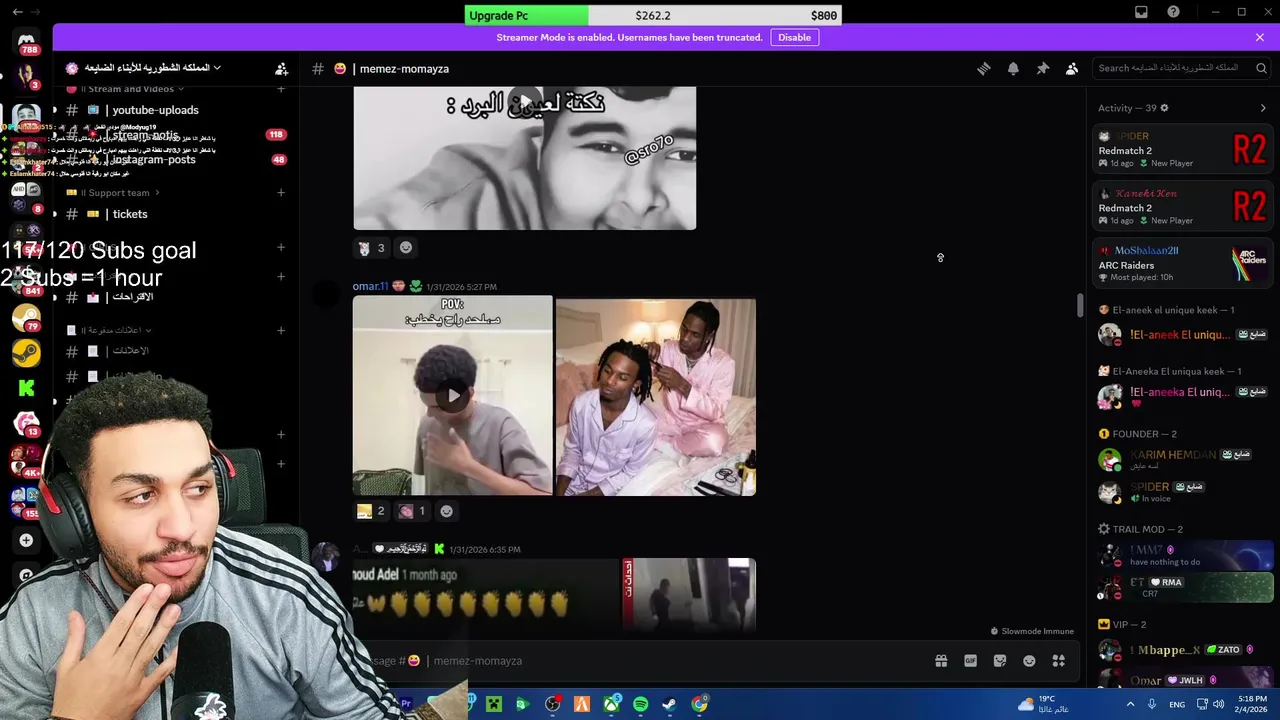
Task: Open Spotify from the taskbar
Action: point(640,704)
